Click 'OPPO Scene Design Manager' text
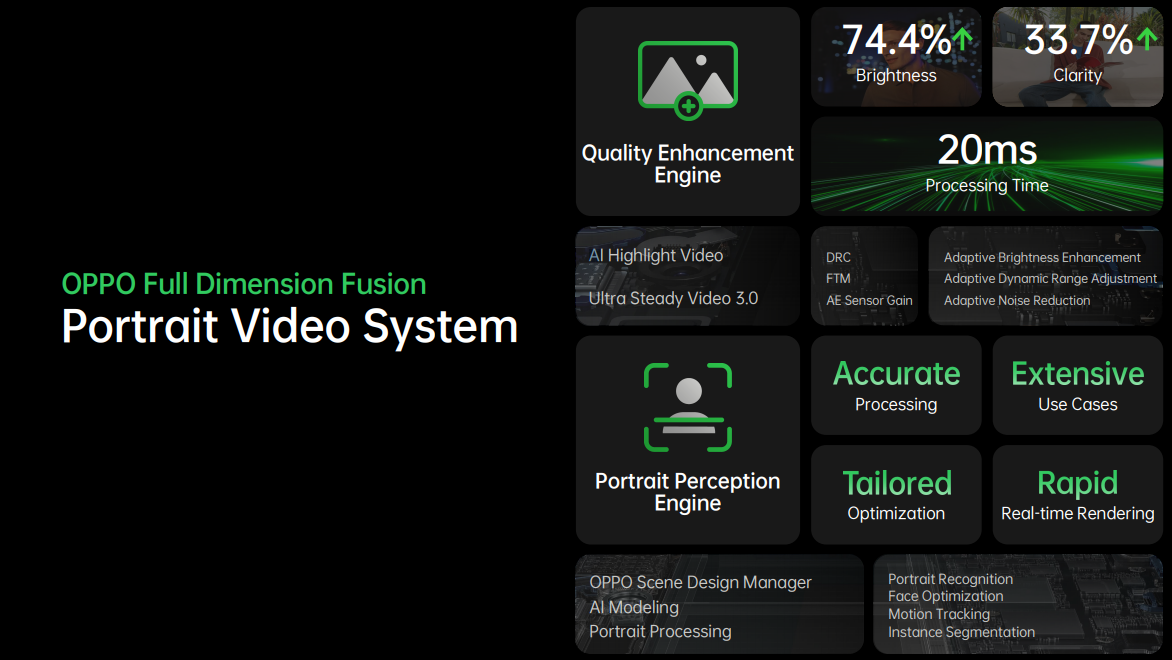The height and width of the screenshot is (660, 1172). coord(700,582)
